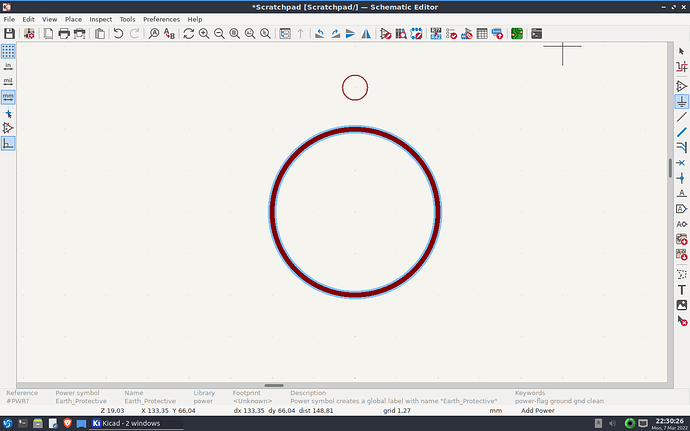Image resolution: width=690 pixels, height=431 pixels.
Task: Zoom to fit the page
Action: (235, 33)
